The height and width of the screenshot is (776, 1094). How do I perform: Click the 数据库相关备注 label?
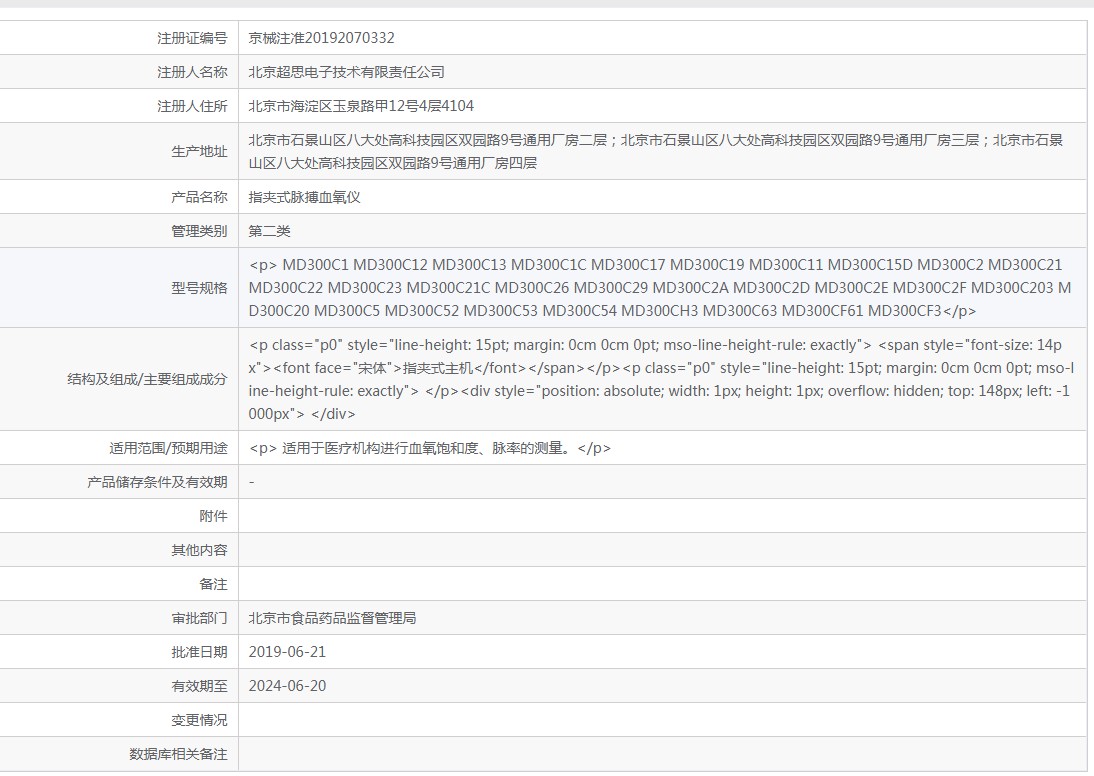point(178,754)
